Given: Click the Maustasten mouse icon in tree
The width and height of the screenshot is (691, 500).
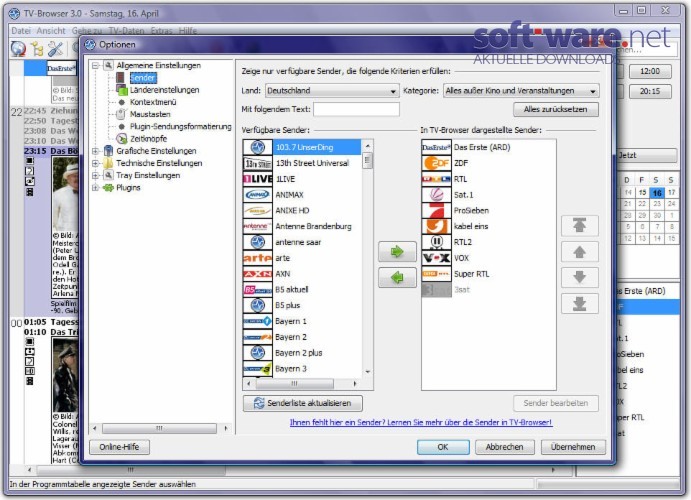Looking at the screenshot, I should click(122, 114).
